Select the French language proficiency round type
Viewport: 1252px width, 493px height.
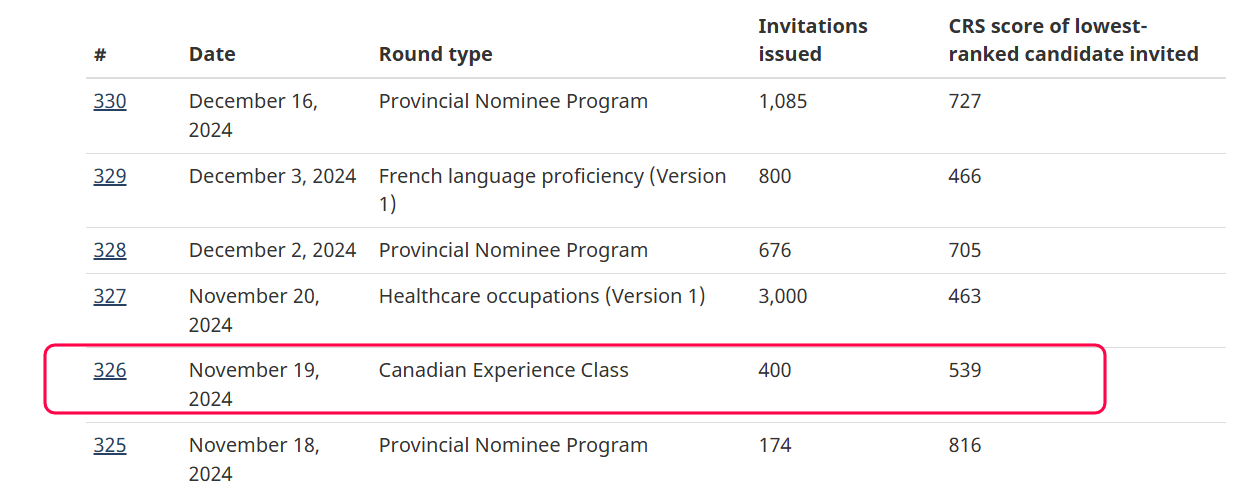[x=553, y=190]
